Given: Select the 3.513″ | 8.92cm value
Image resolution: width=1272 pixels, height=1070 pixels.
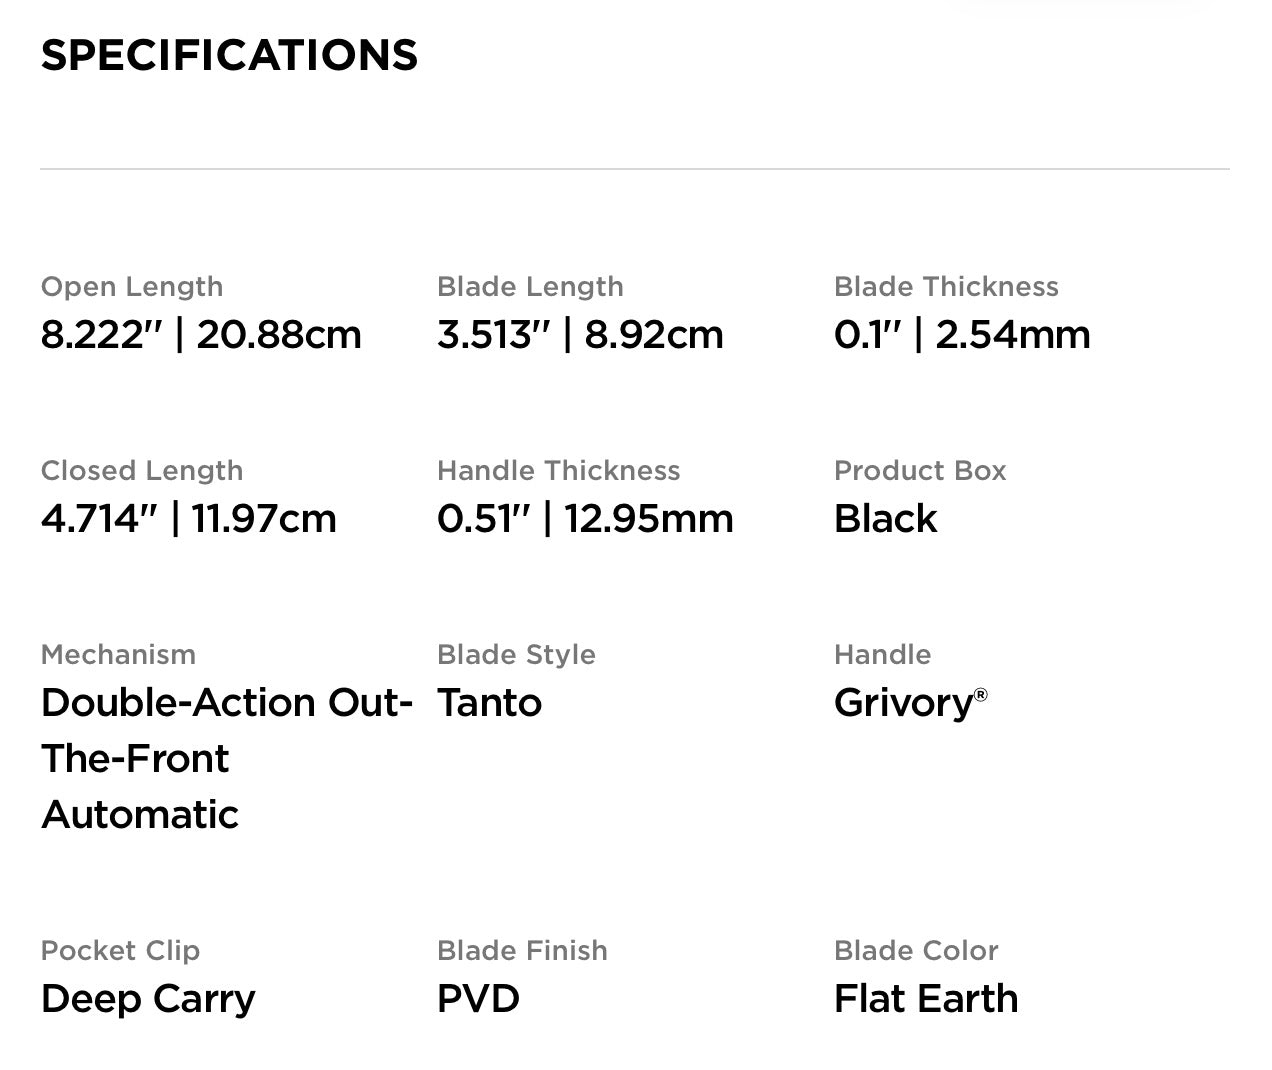Looking at the screenshot, I should (x=580, y=335).
